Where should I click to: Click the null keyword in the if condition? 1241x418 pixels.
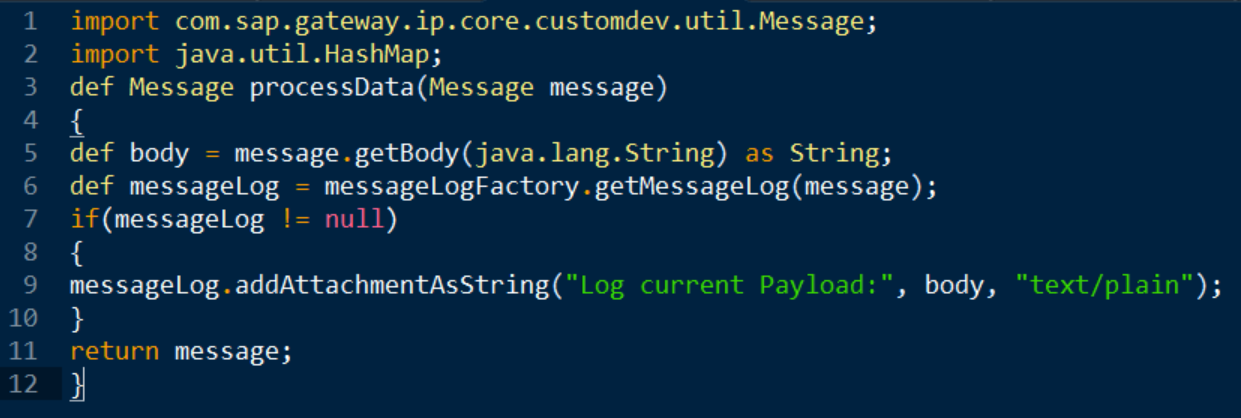pyautogui.click(x=354, y=220)
